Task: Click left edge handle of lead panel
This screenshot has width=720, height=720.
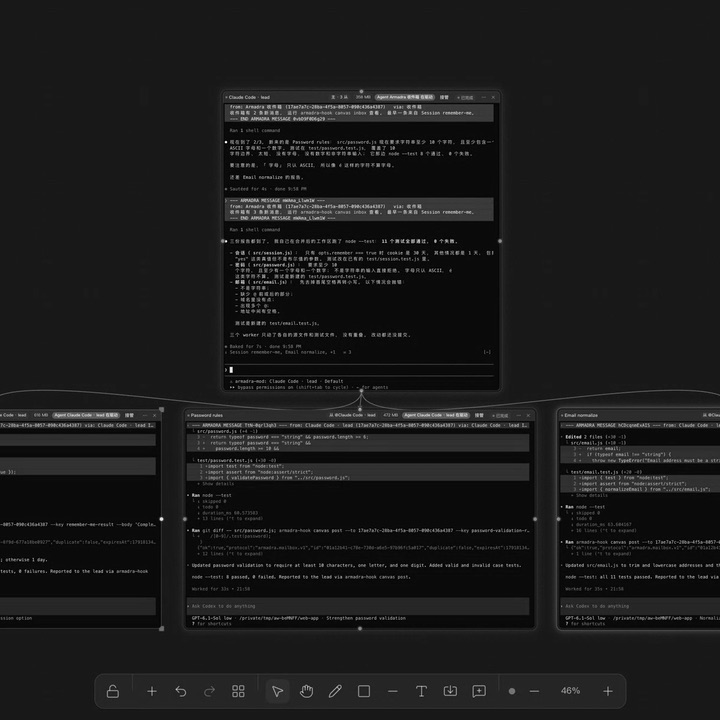Action: [x=223, y=241]
